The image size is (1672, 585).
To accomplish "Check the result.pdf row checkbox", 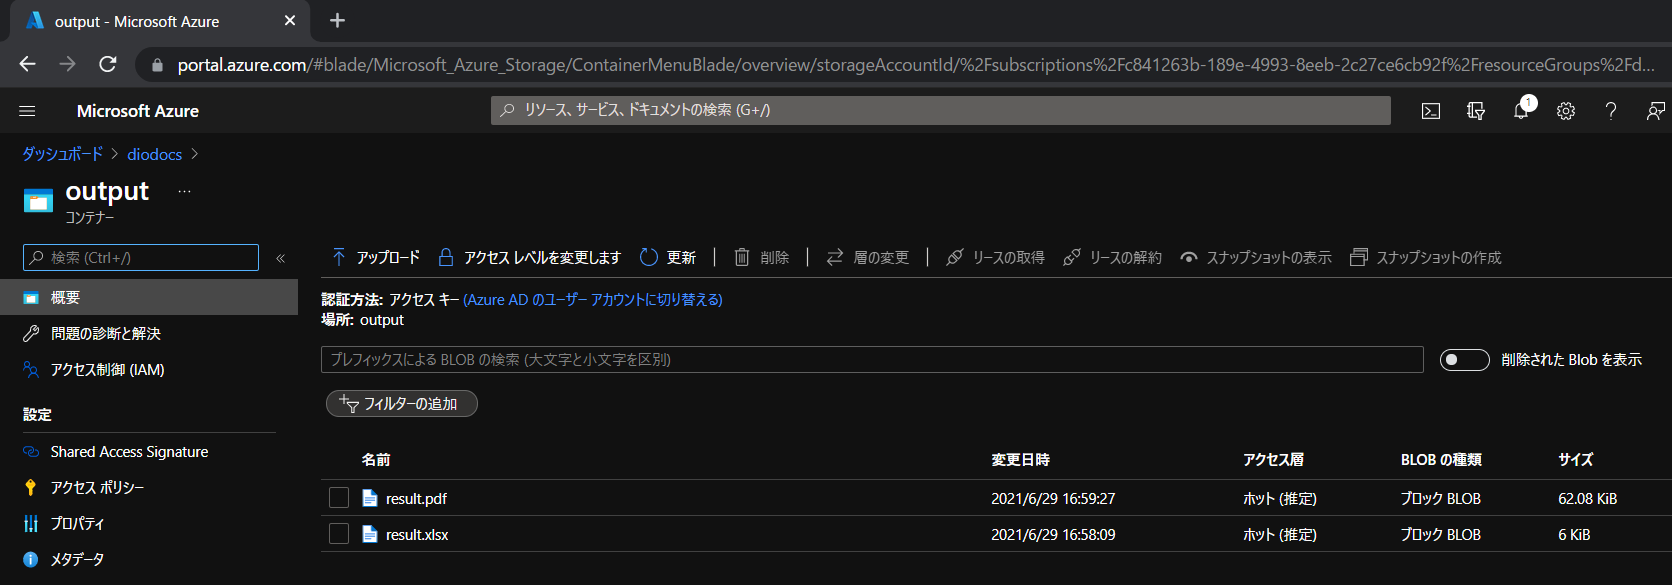I will (x=339, y=498).
